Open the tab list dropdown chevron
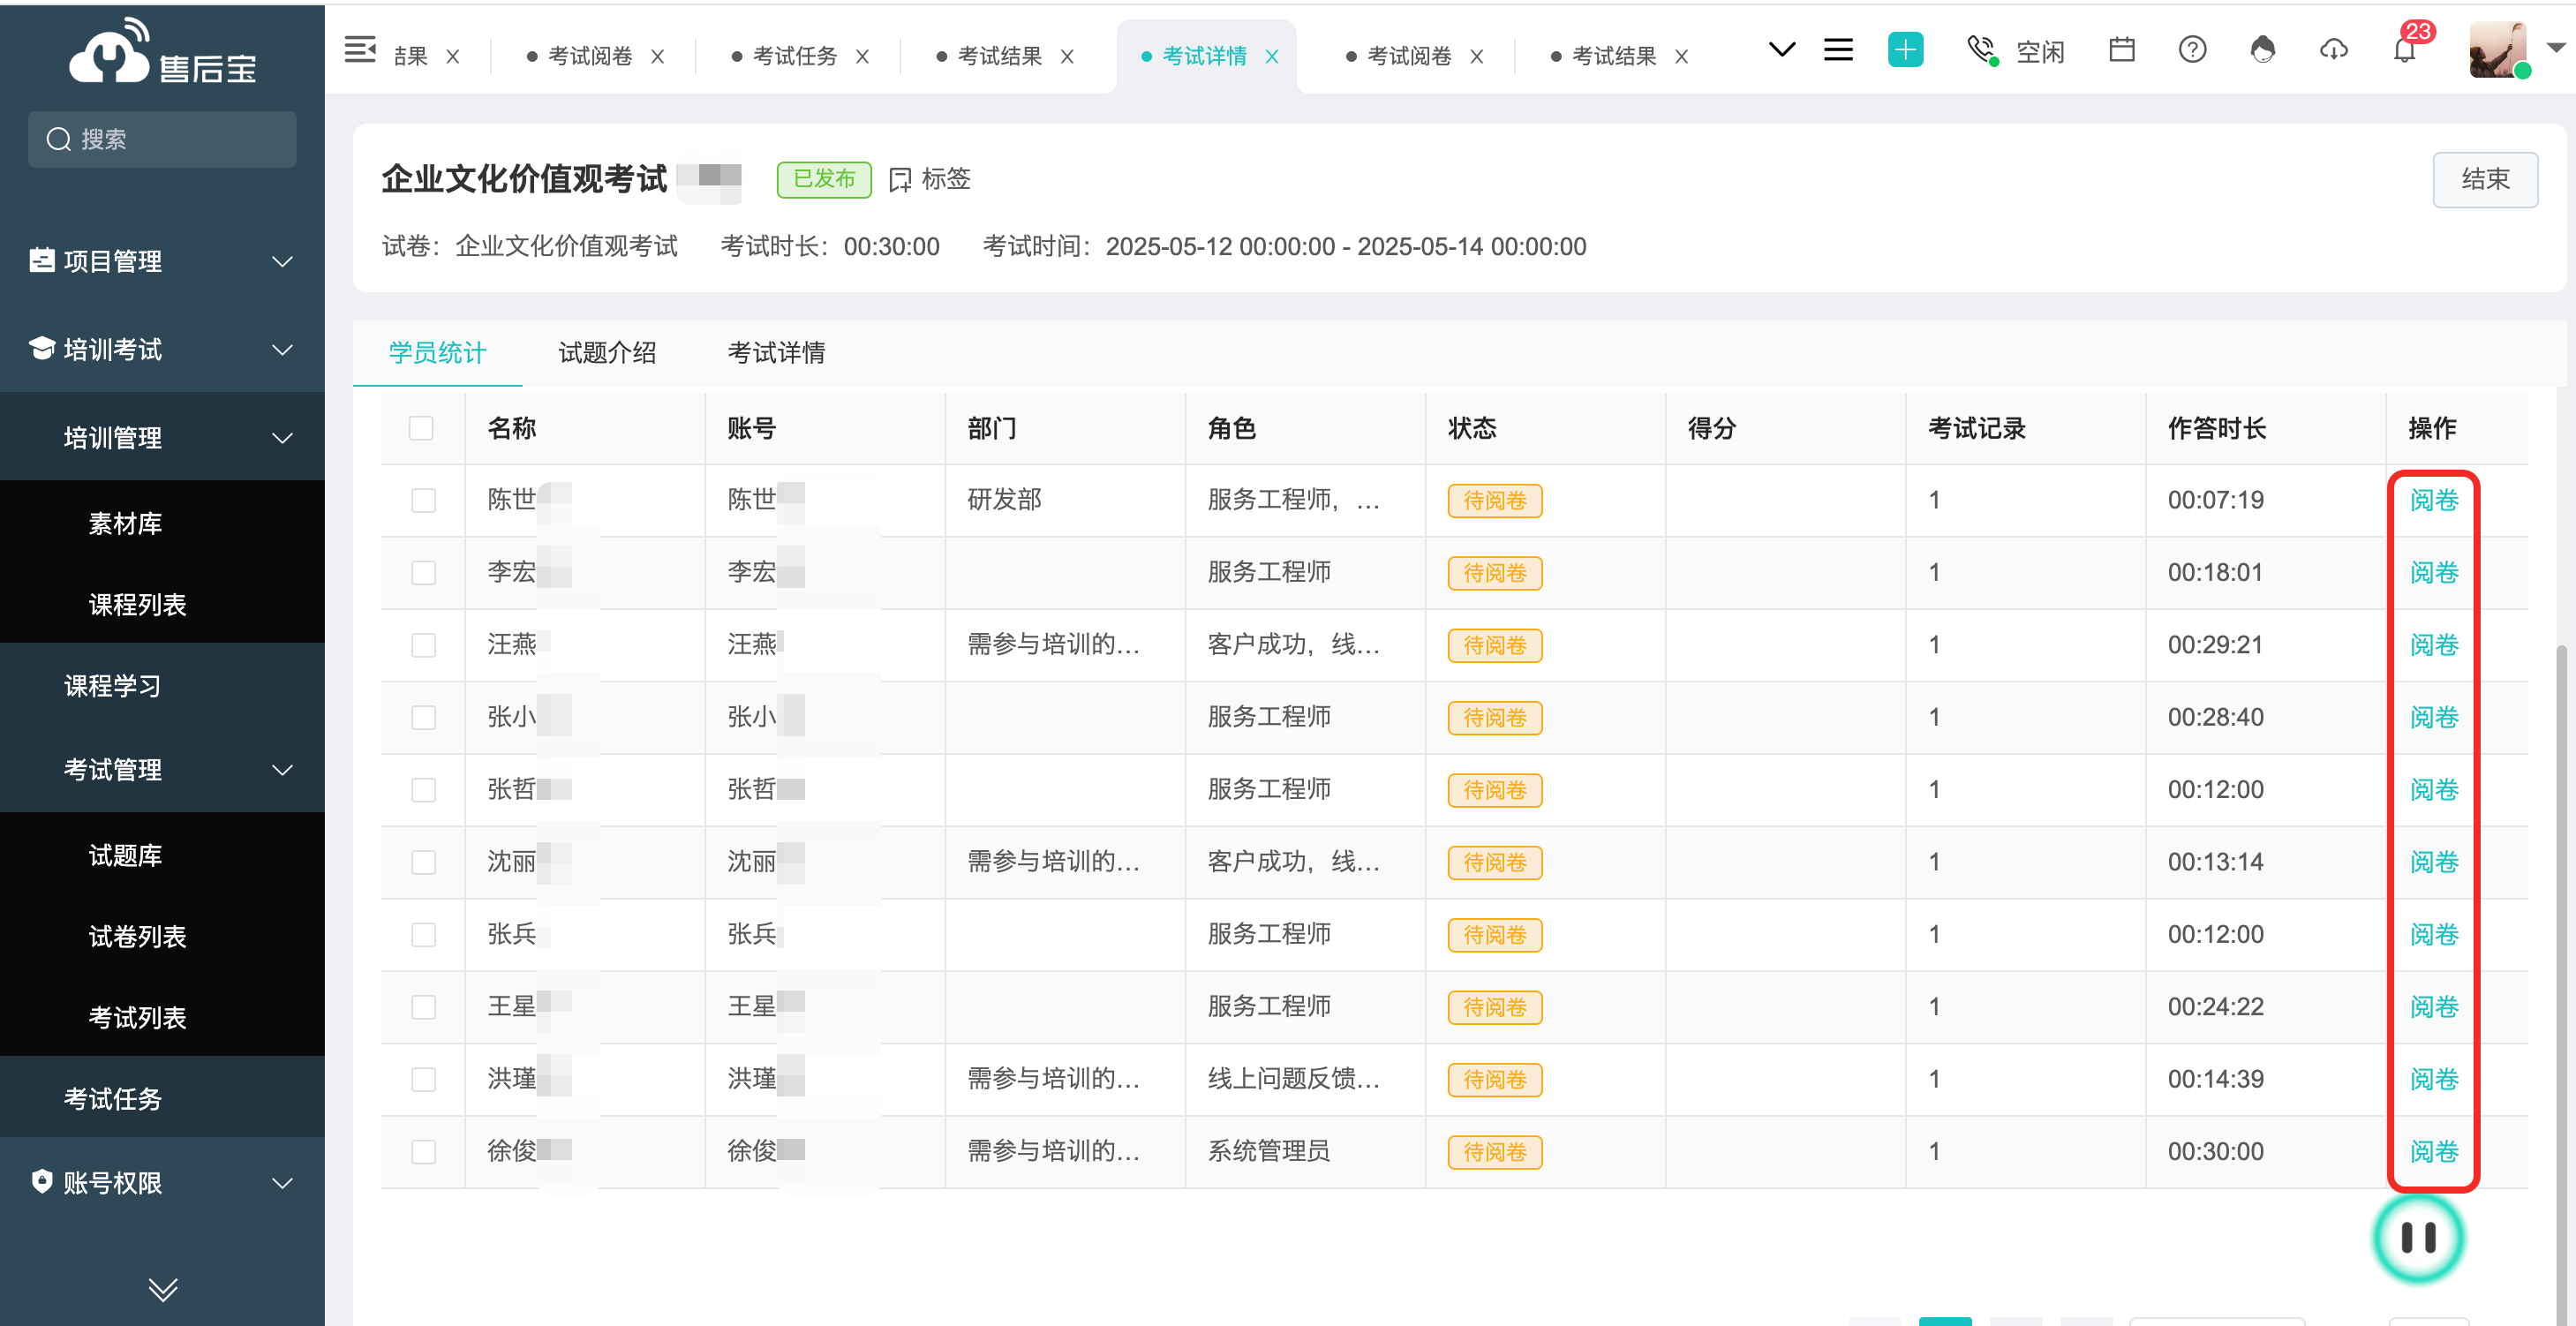The height and width of the screenshot is (1326, 2576). coord(1782,49)
